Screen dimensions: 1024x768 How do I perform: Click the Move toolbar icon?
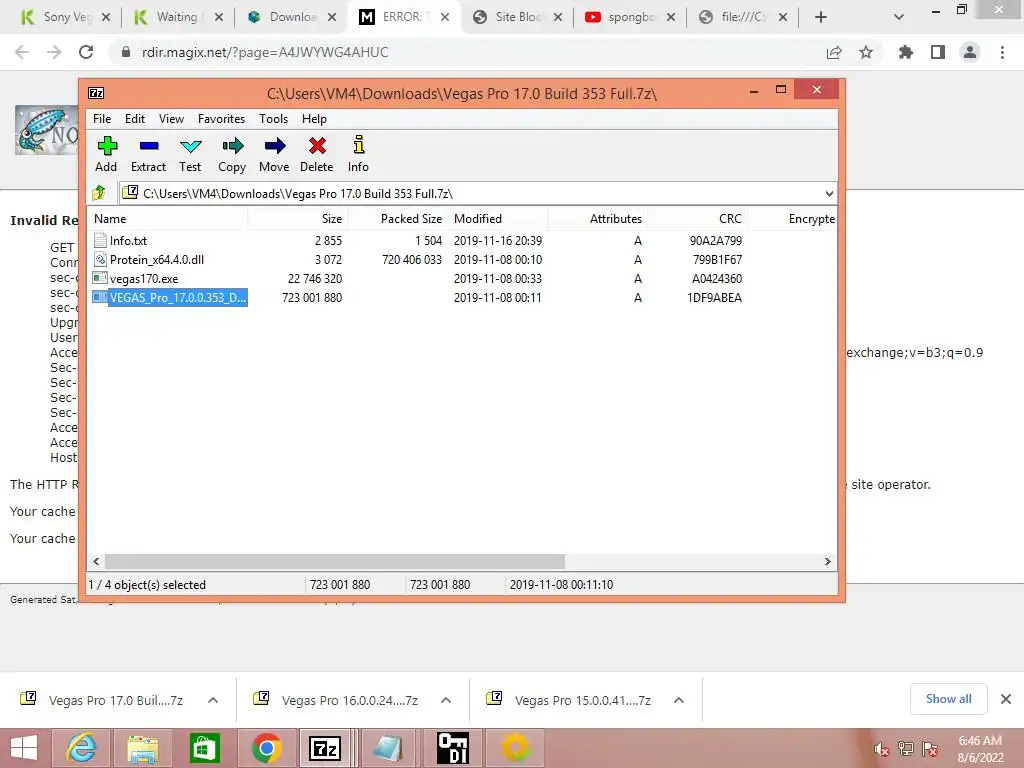tap(274, 154)
